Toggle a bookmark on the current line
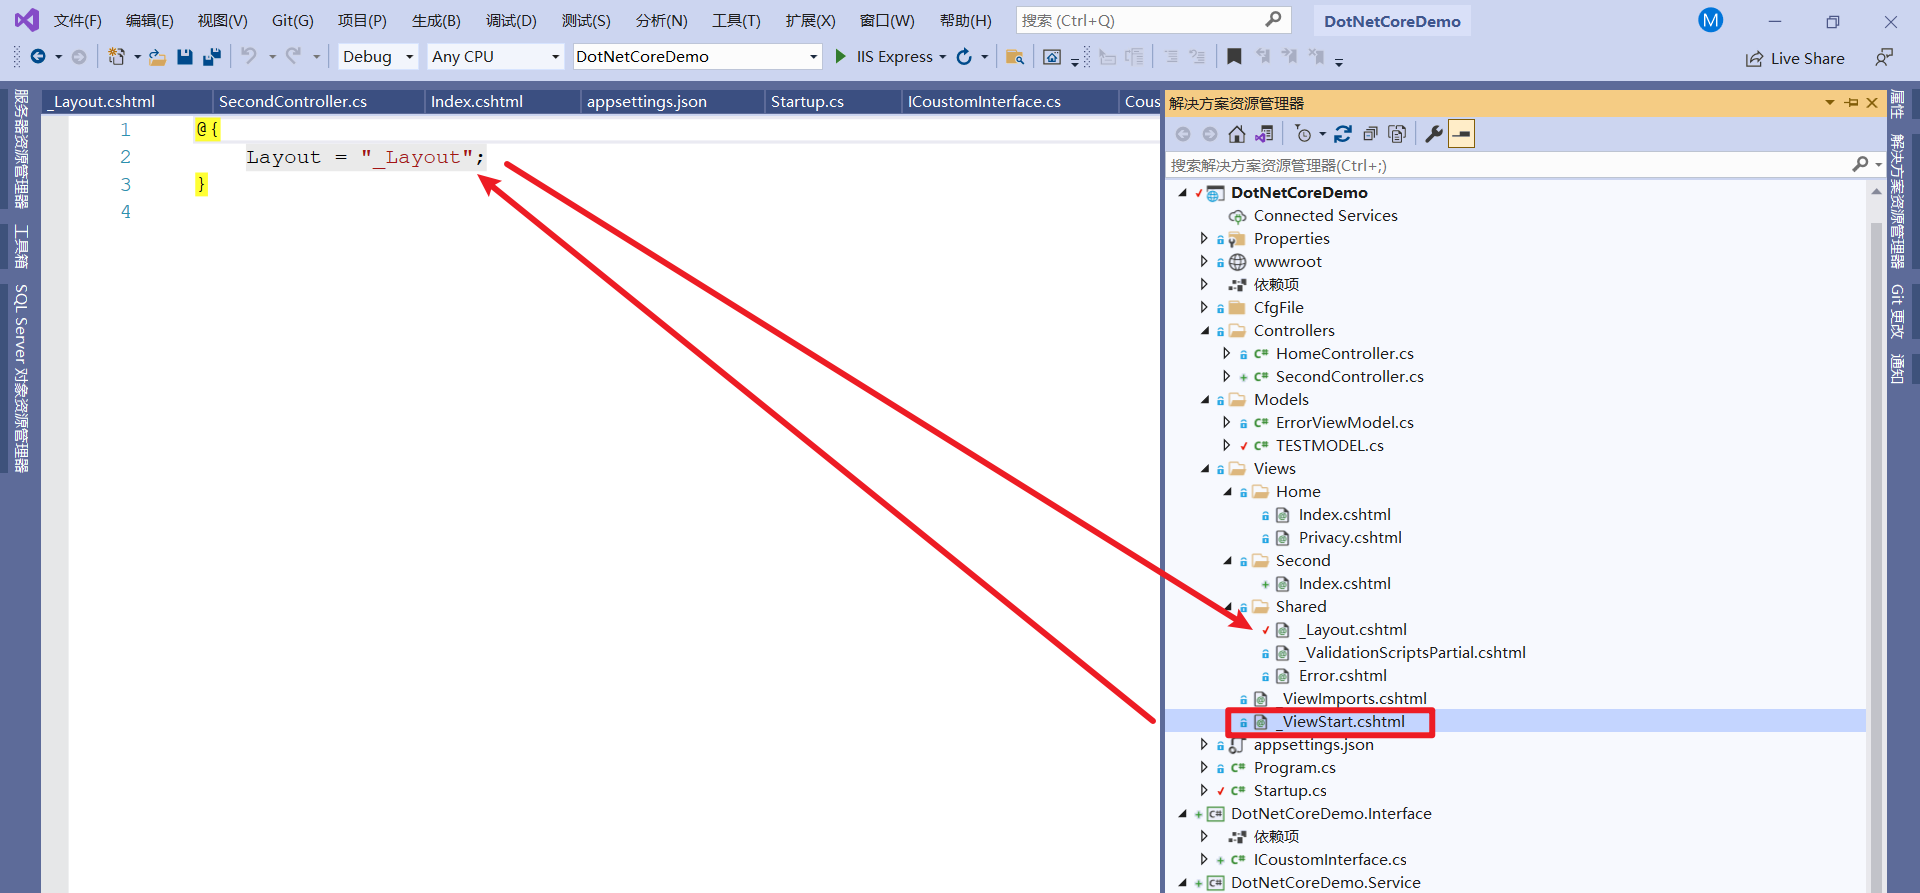 click(x=1234, y=57)
